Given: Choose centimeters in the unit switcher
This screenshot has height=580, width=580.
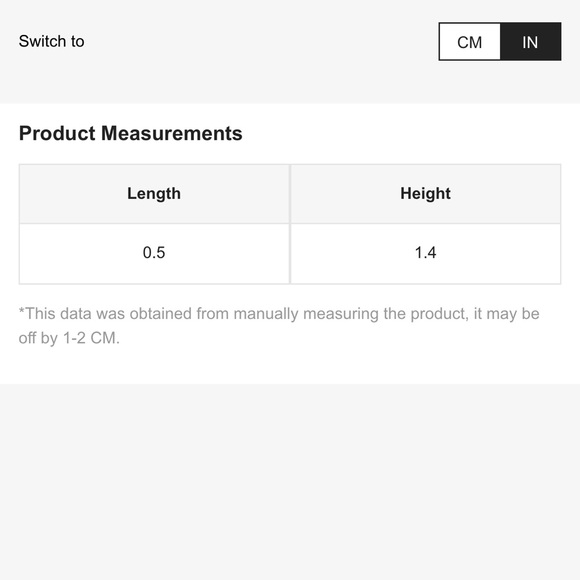Looking at the screenshot, I should pyautogui.click(x=469, y=41).
